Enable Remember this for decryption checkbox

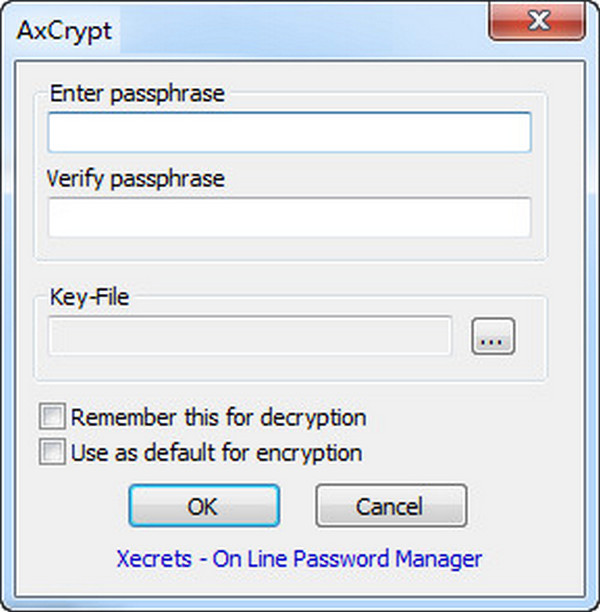[x=53, y=416]
